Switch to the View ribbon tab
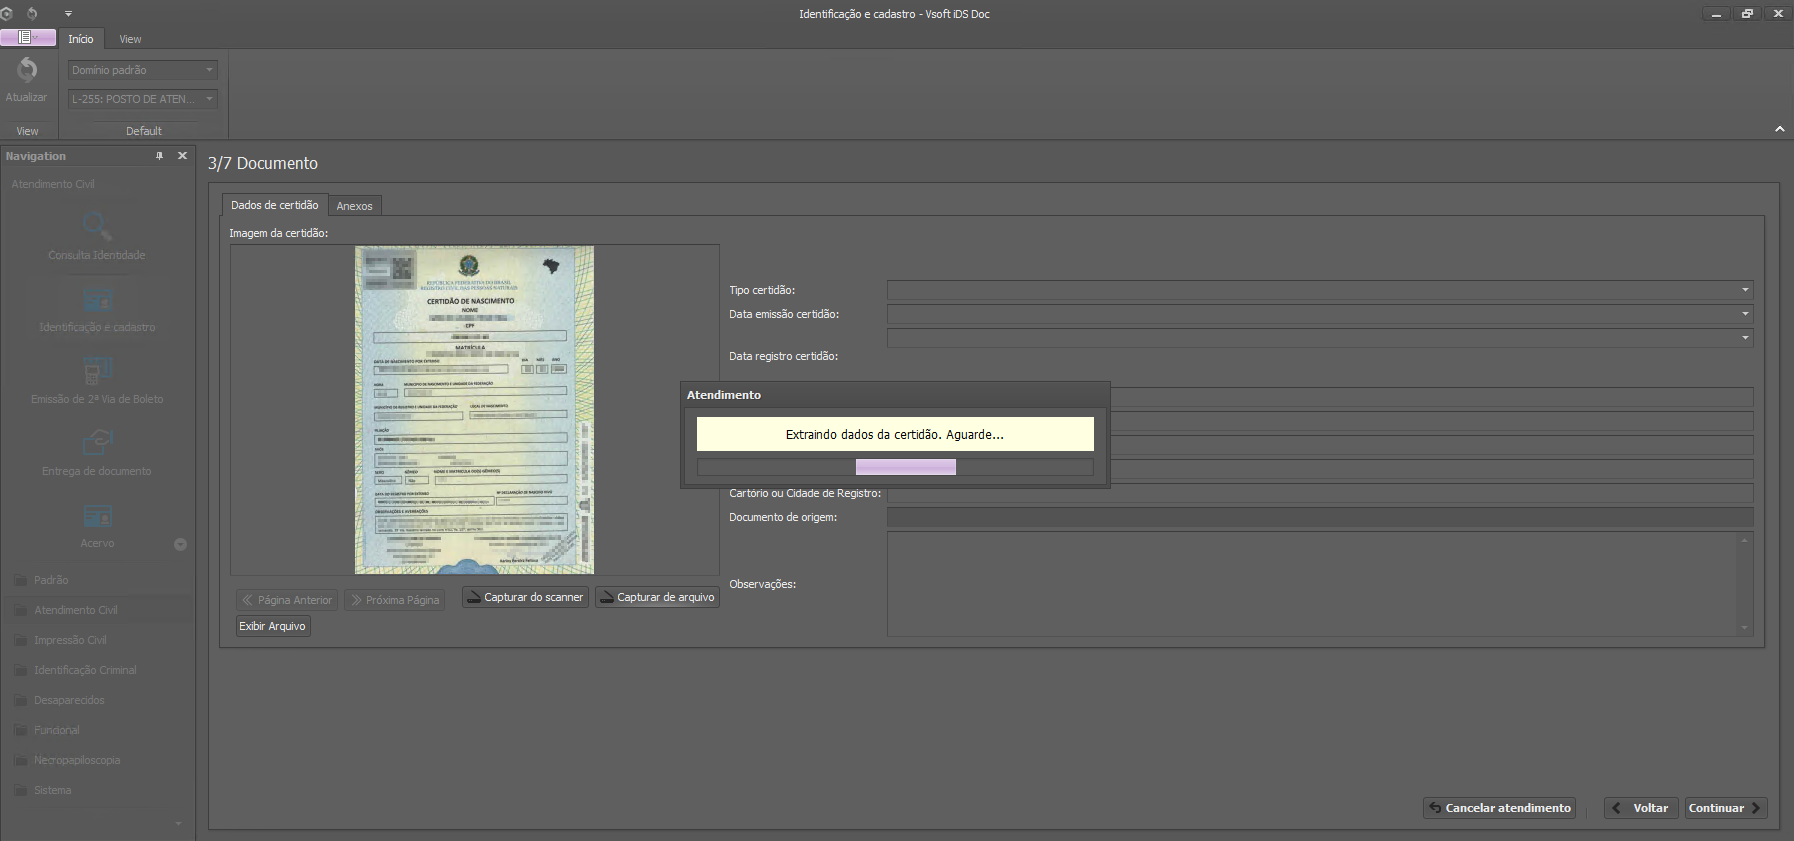The width and height of the screenshot is (1794, 841). tap(130, 39)
